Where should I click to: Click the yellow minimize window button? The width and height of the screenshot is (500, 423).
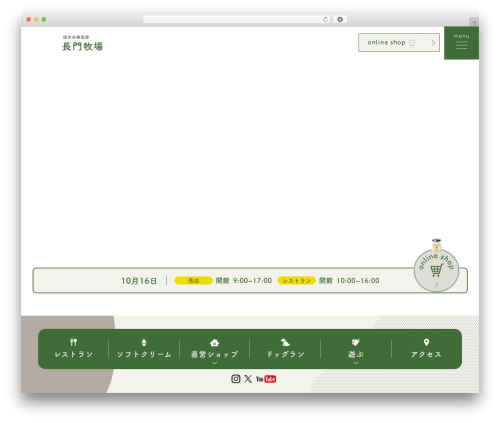36,19
